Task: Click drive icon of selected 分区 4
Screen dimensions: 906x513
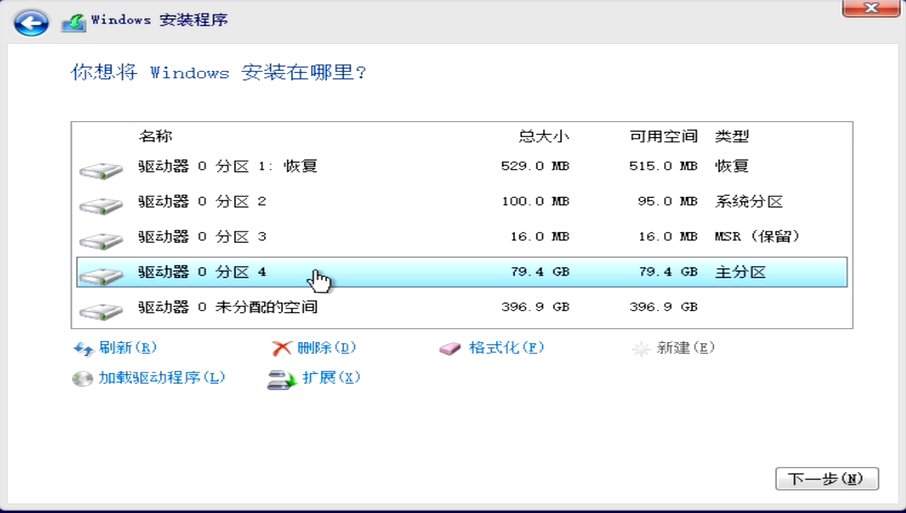Action: (x=101, y=276)
